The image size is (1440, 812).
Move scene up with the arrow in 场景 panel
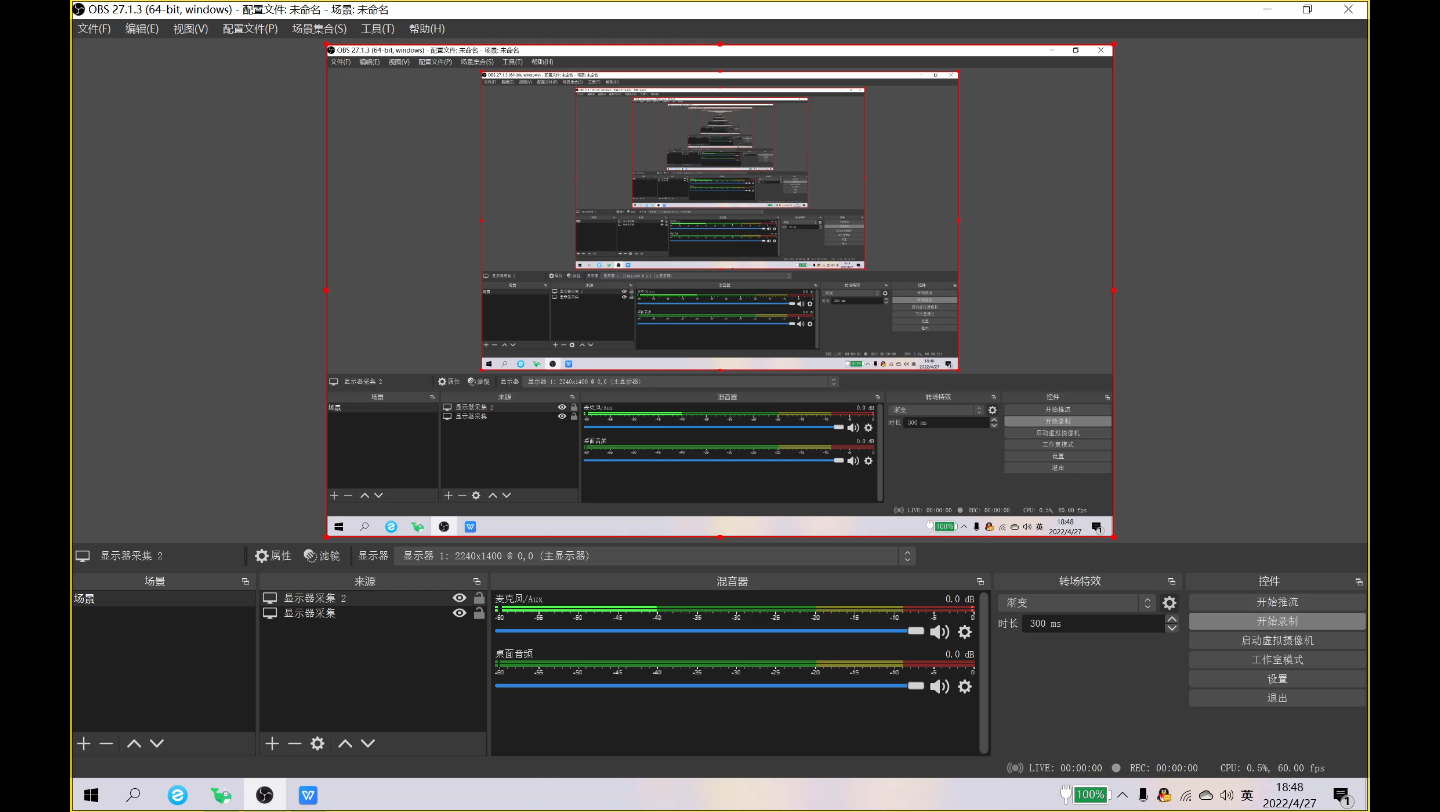(x=133, y=744)
